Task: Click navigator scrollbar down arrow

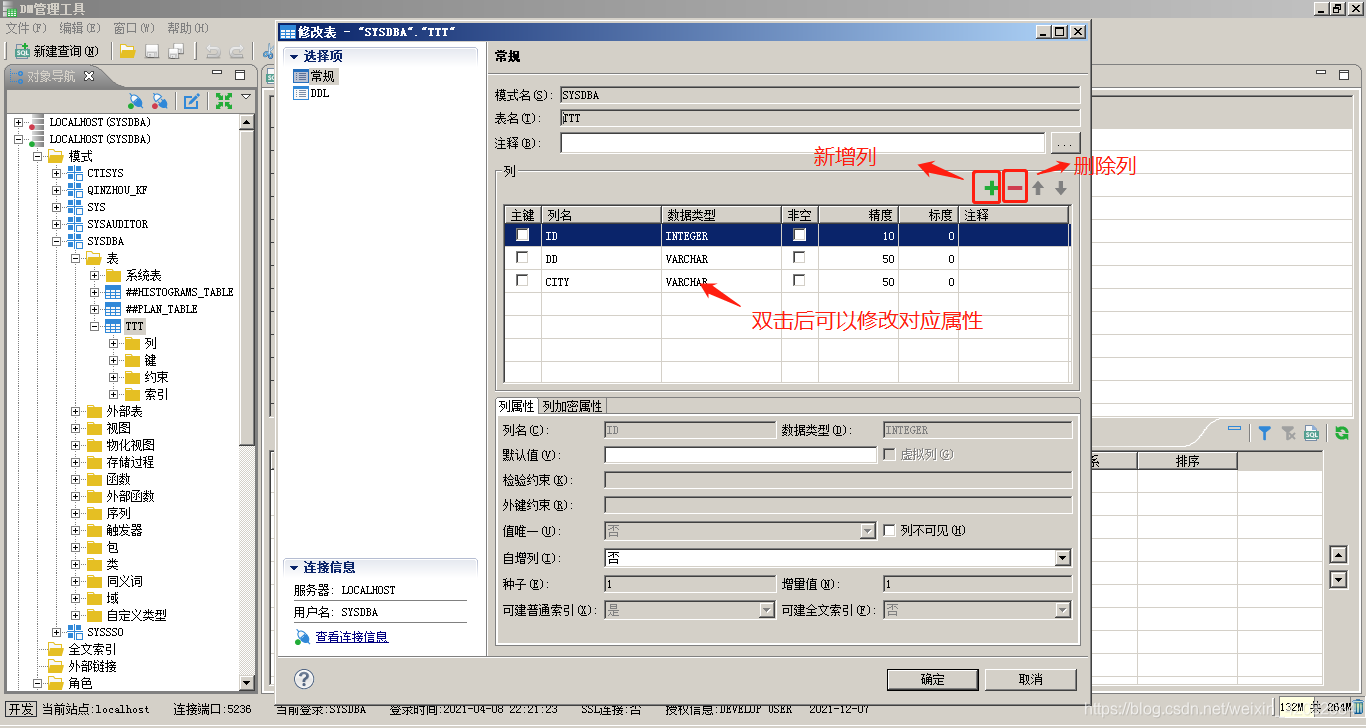Action: [x=248, y=683]
